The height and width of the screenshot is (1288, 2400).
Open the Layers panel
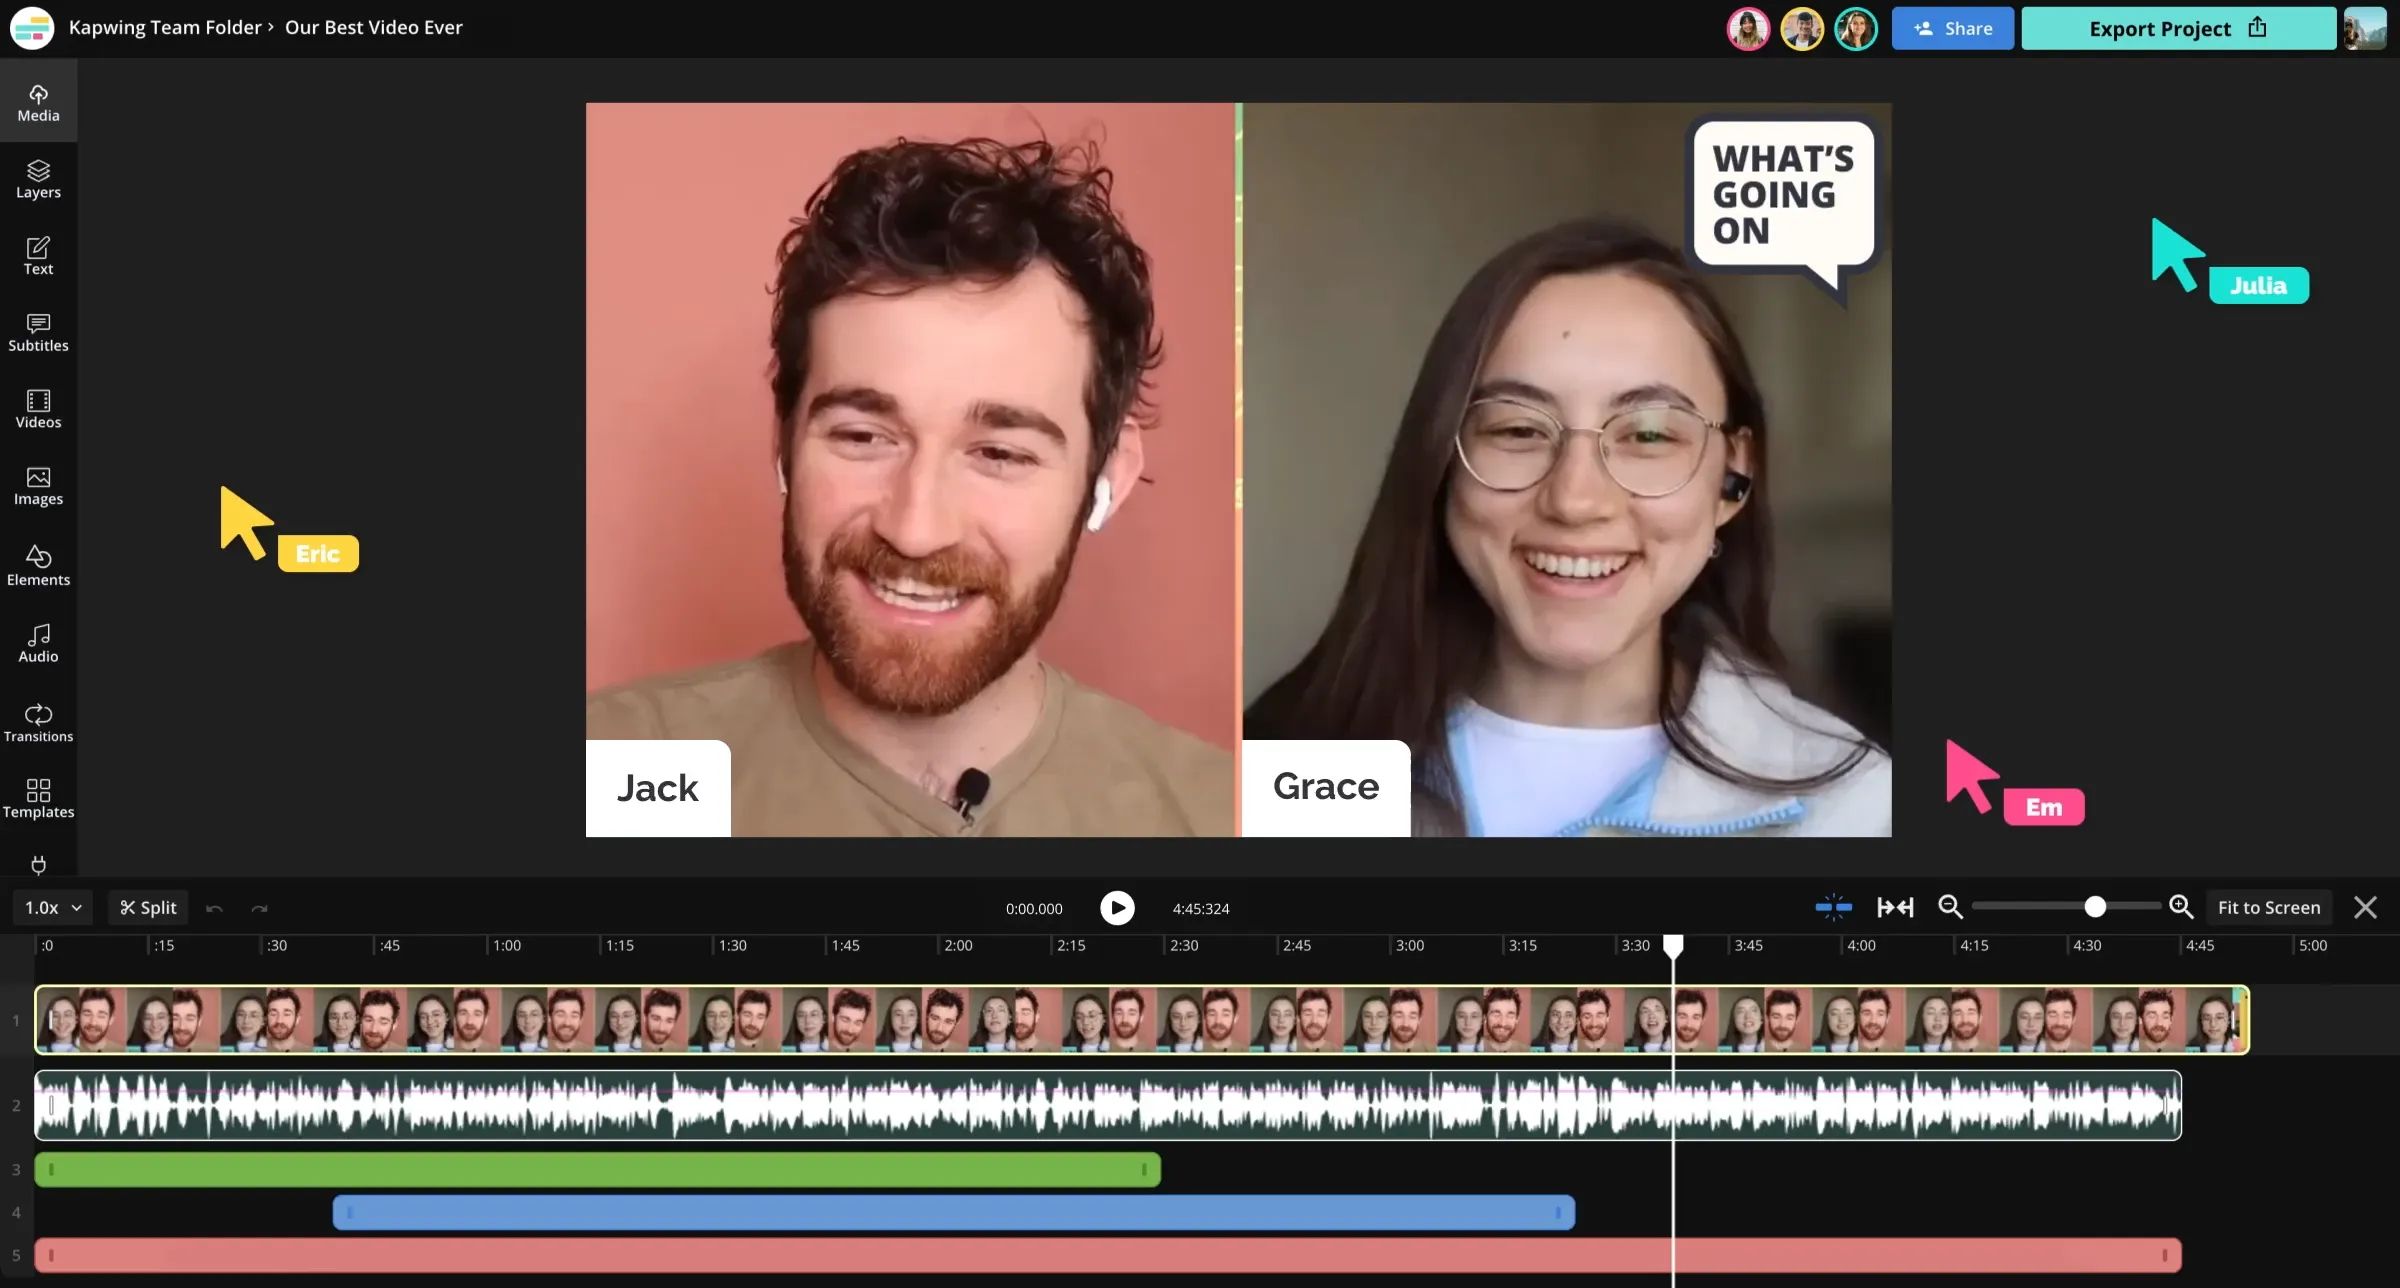click(x=38, y=178)
